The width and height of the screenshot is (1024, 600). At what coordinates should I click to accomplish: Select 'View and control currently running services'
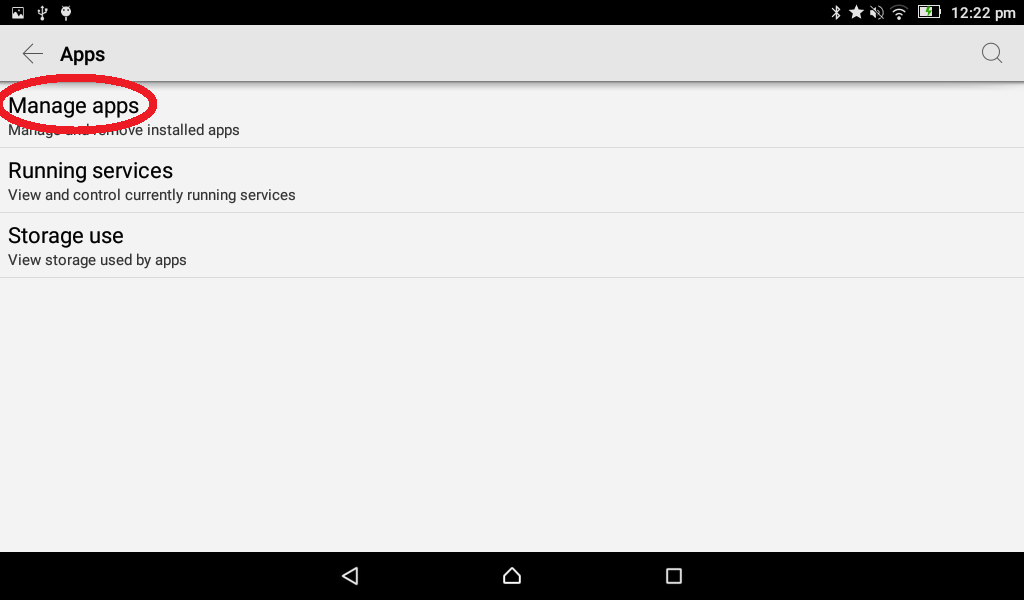click(152, 195)
